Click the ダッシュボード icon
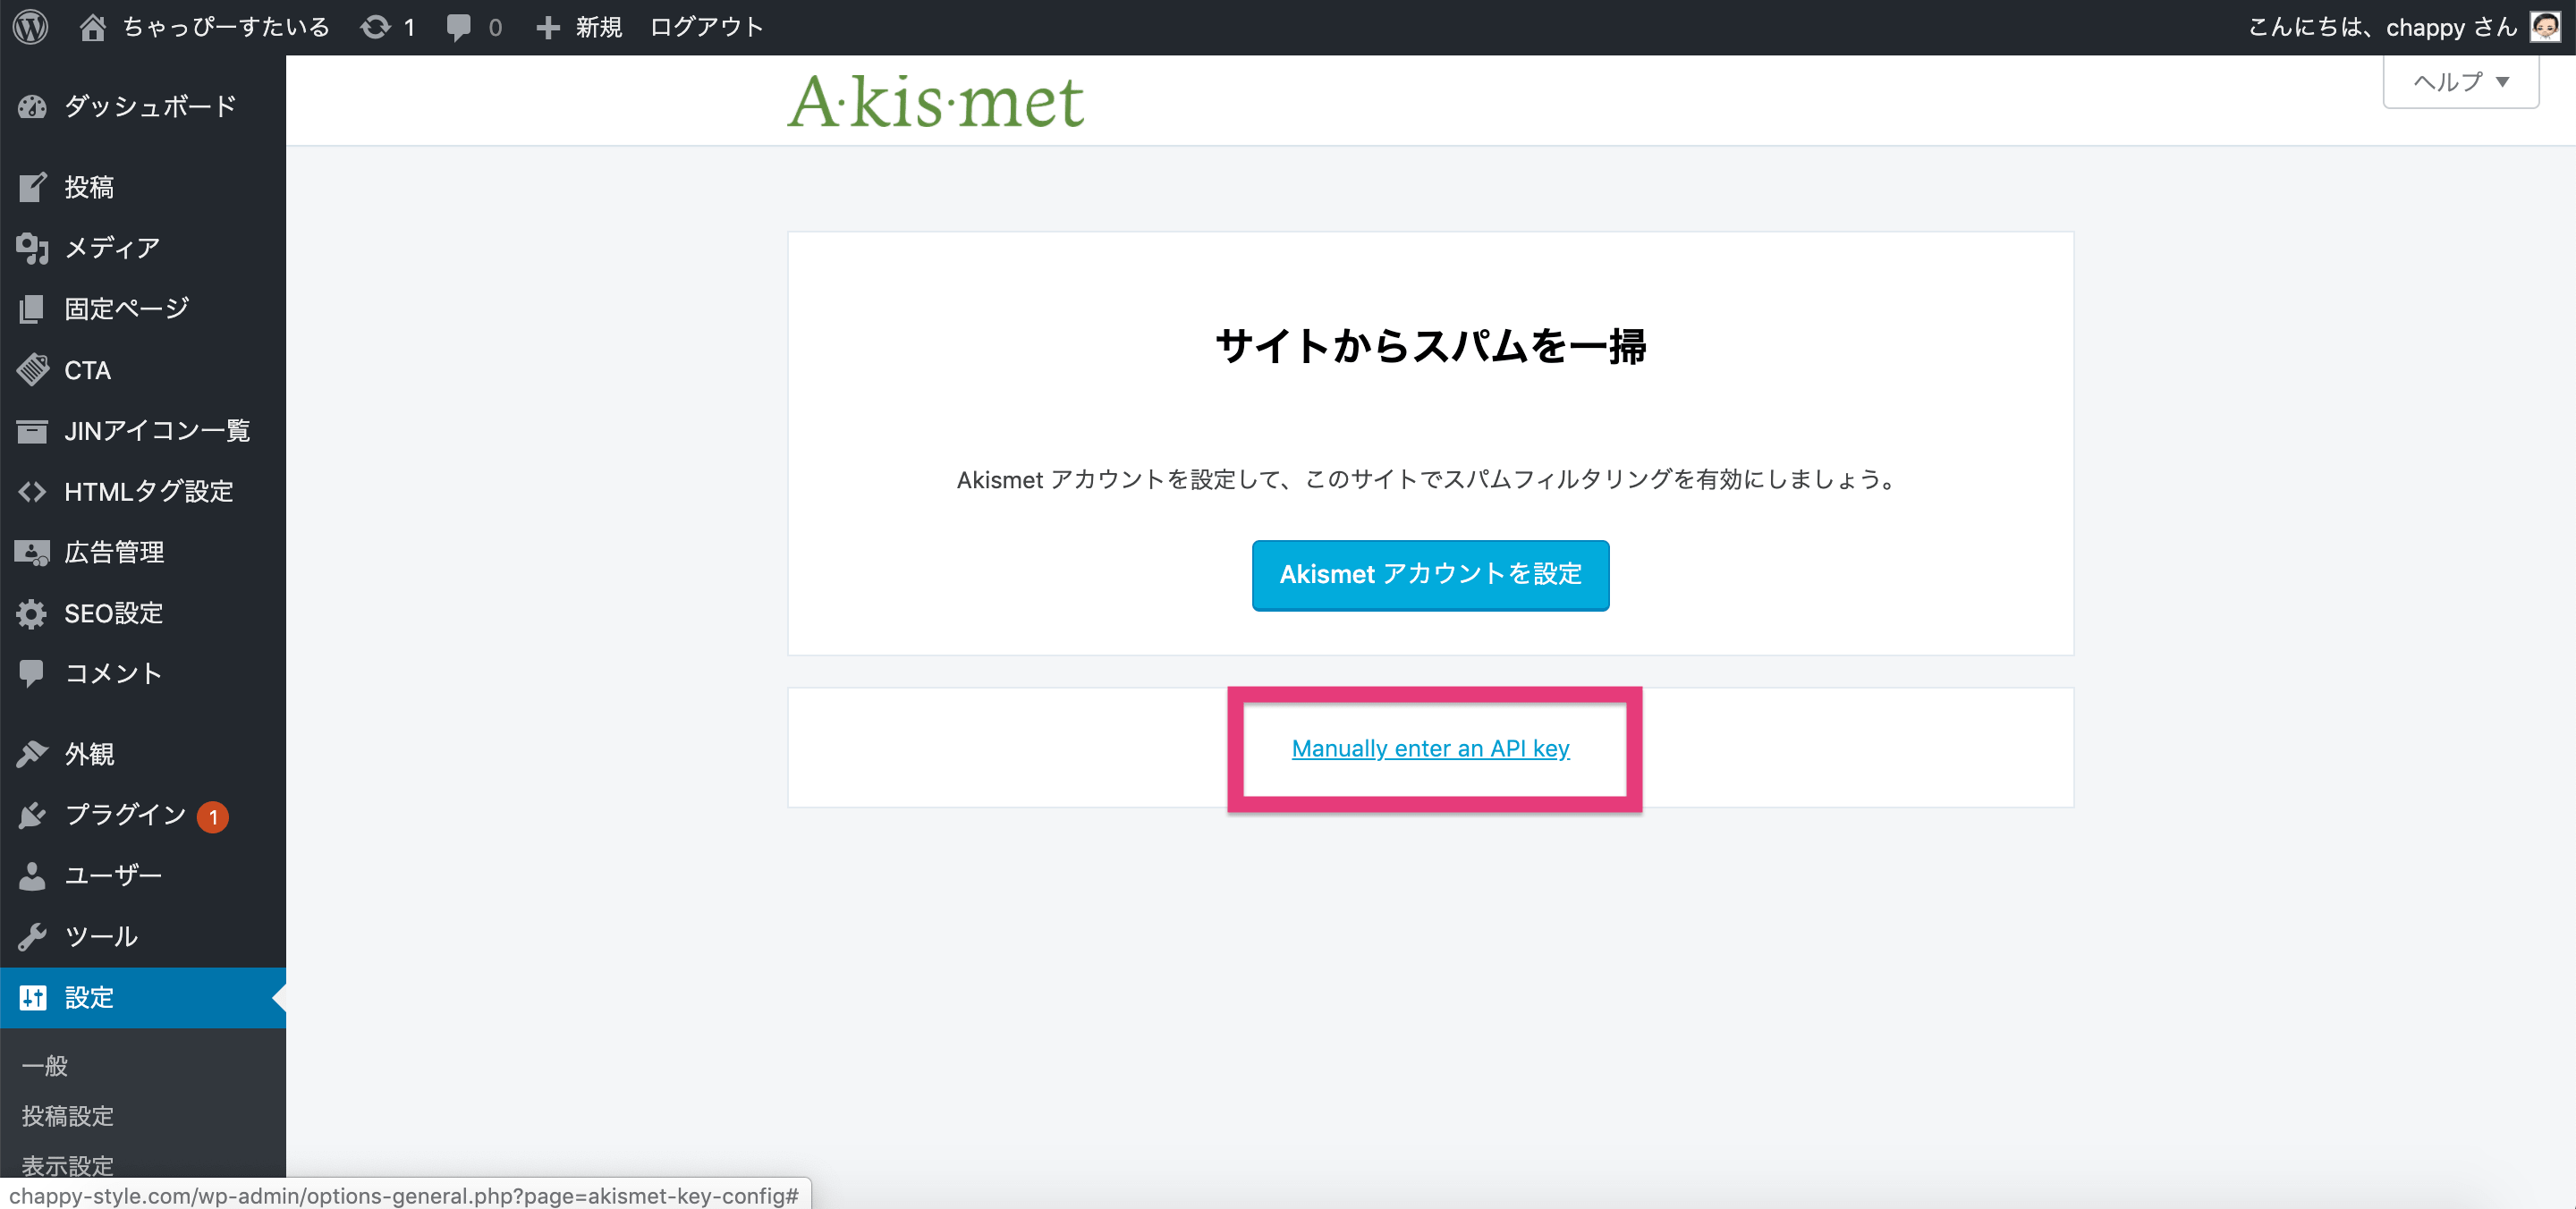Viewport: 2576px width, 1209px height. pyautogui.click(x=33, y=106)
